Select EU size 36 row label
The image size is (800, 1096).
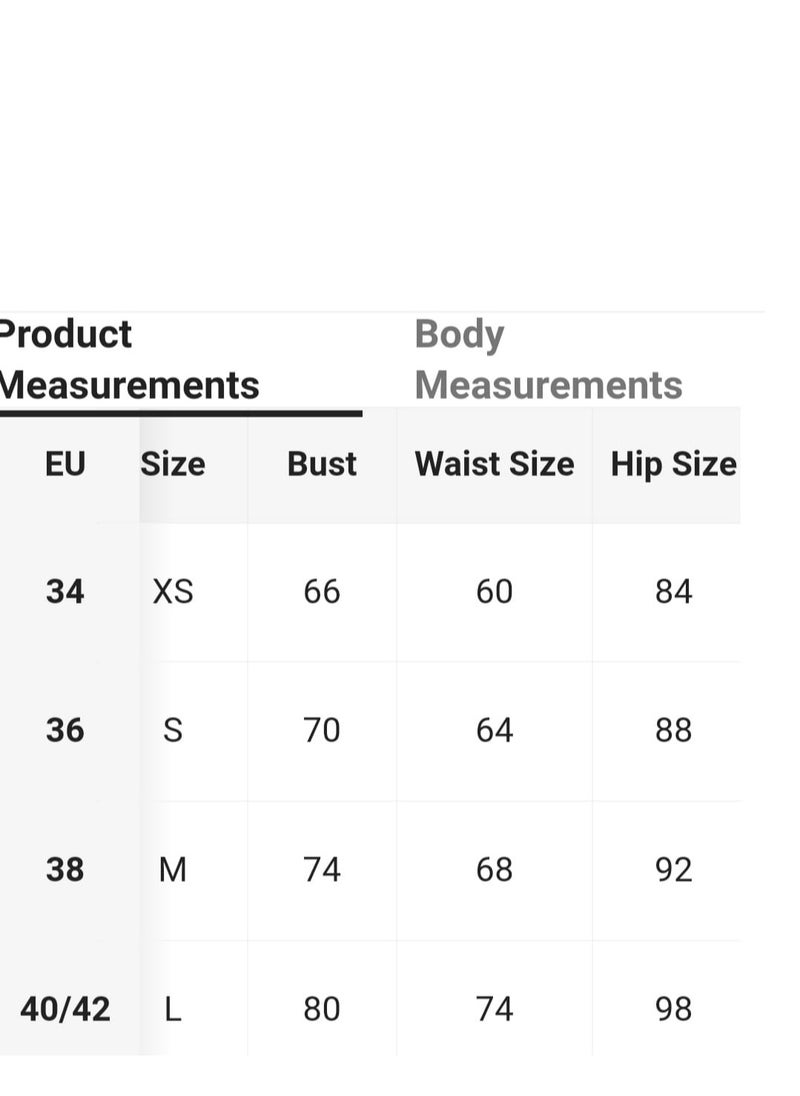point(65,730)
